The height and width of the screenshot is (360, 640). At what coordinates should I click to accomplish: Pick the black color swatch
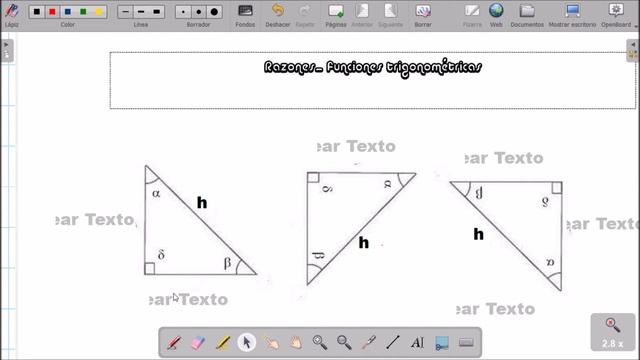point(37,12)
